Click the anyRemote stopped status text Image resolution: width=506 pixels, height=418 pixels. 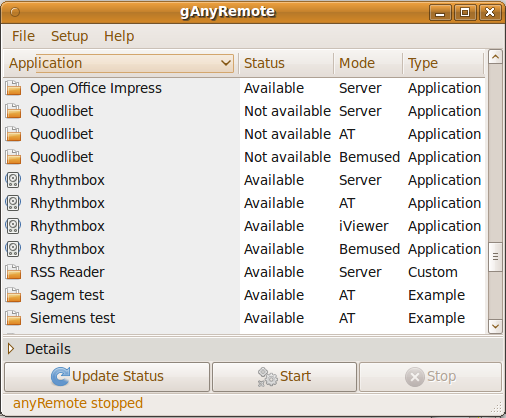pos(78,403)
